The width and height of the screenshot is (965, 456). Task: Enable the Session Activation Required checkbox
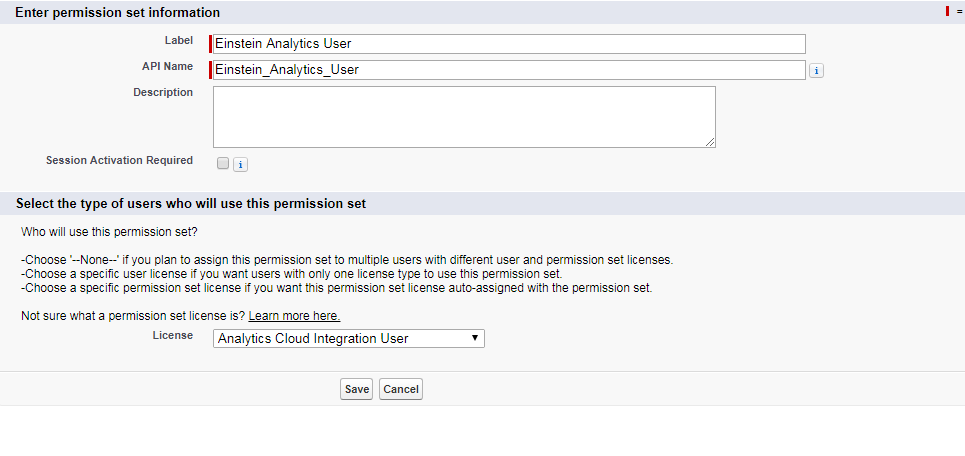point(223,163)
